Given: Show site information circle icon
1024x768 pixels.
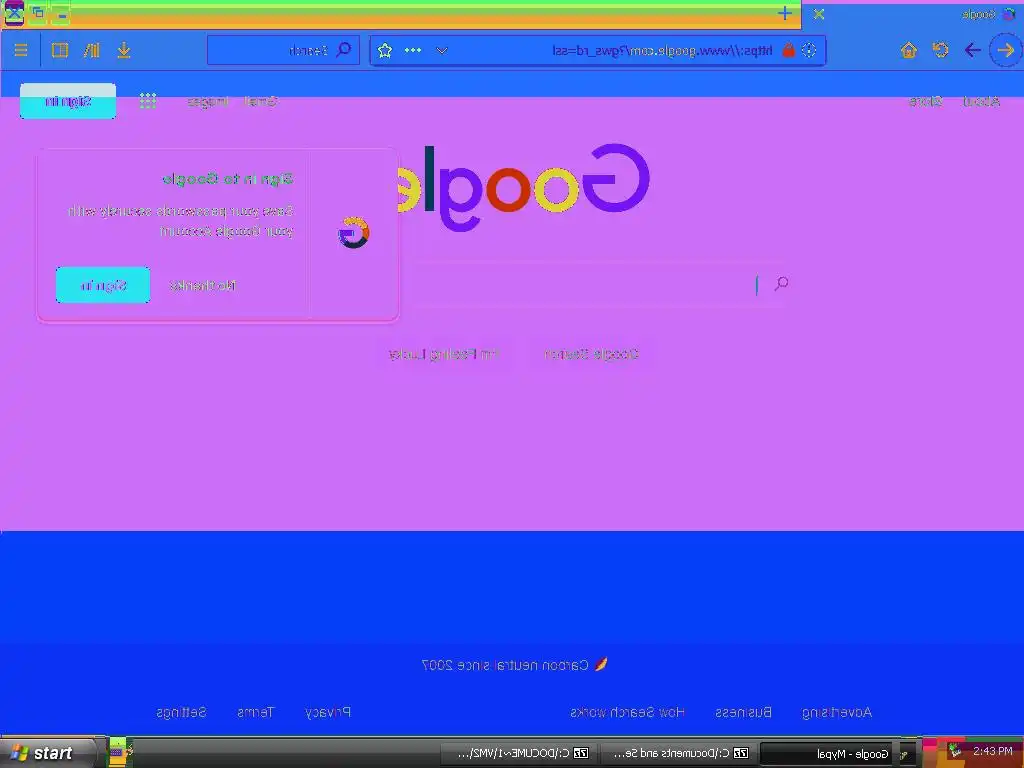Looking at the screenshot, I should click(x=808, y=50).
